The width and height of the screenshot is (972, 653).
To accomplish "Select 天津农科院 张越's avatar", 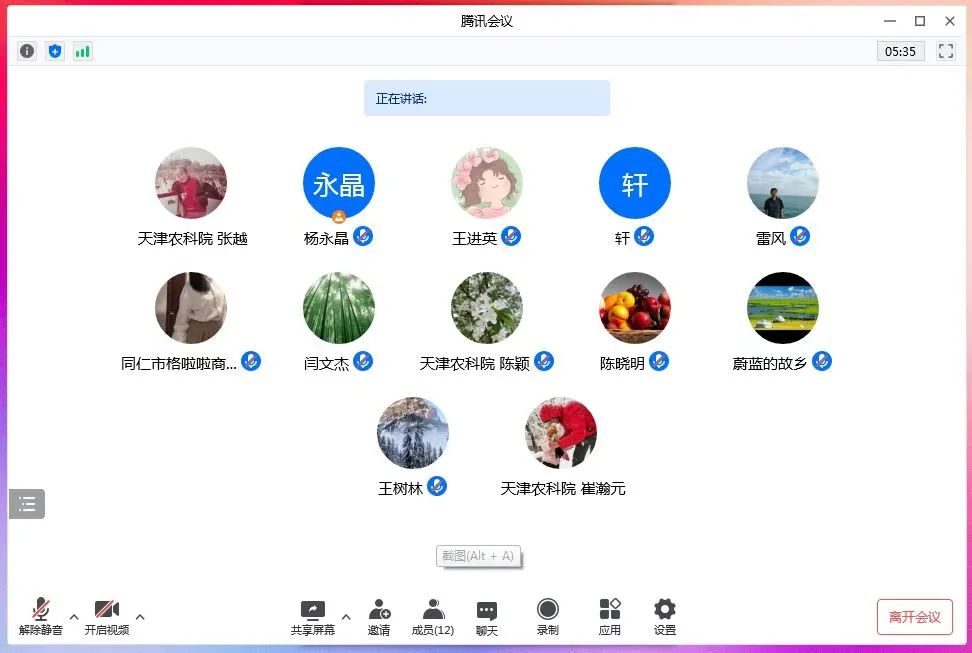I will (191, 183).
